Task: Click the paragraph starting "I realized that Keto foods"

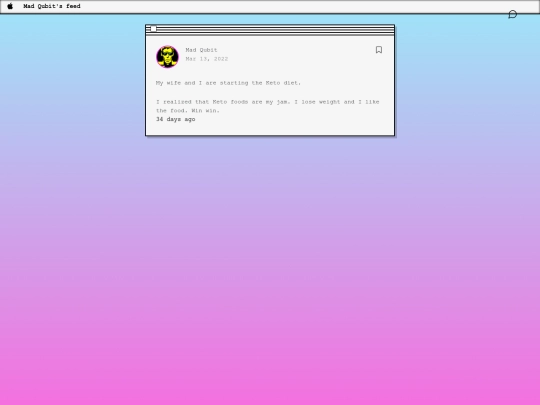Action: [x=268, y=106]
